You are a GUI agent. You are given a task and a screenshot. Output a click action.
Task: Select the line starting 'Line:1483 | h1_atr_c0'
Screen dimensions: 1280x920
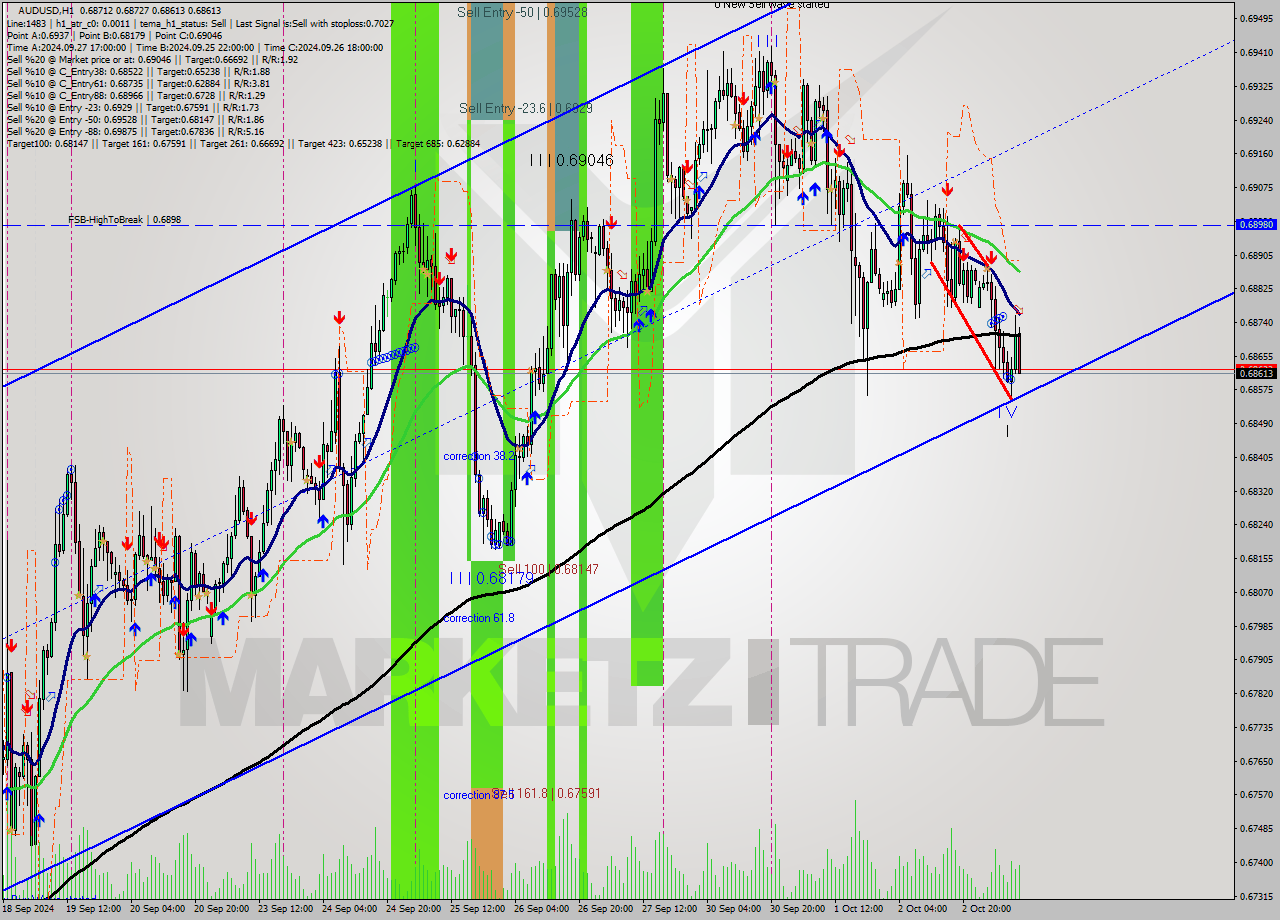point(200,23)
